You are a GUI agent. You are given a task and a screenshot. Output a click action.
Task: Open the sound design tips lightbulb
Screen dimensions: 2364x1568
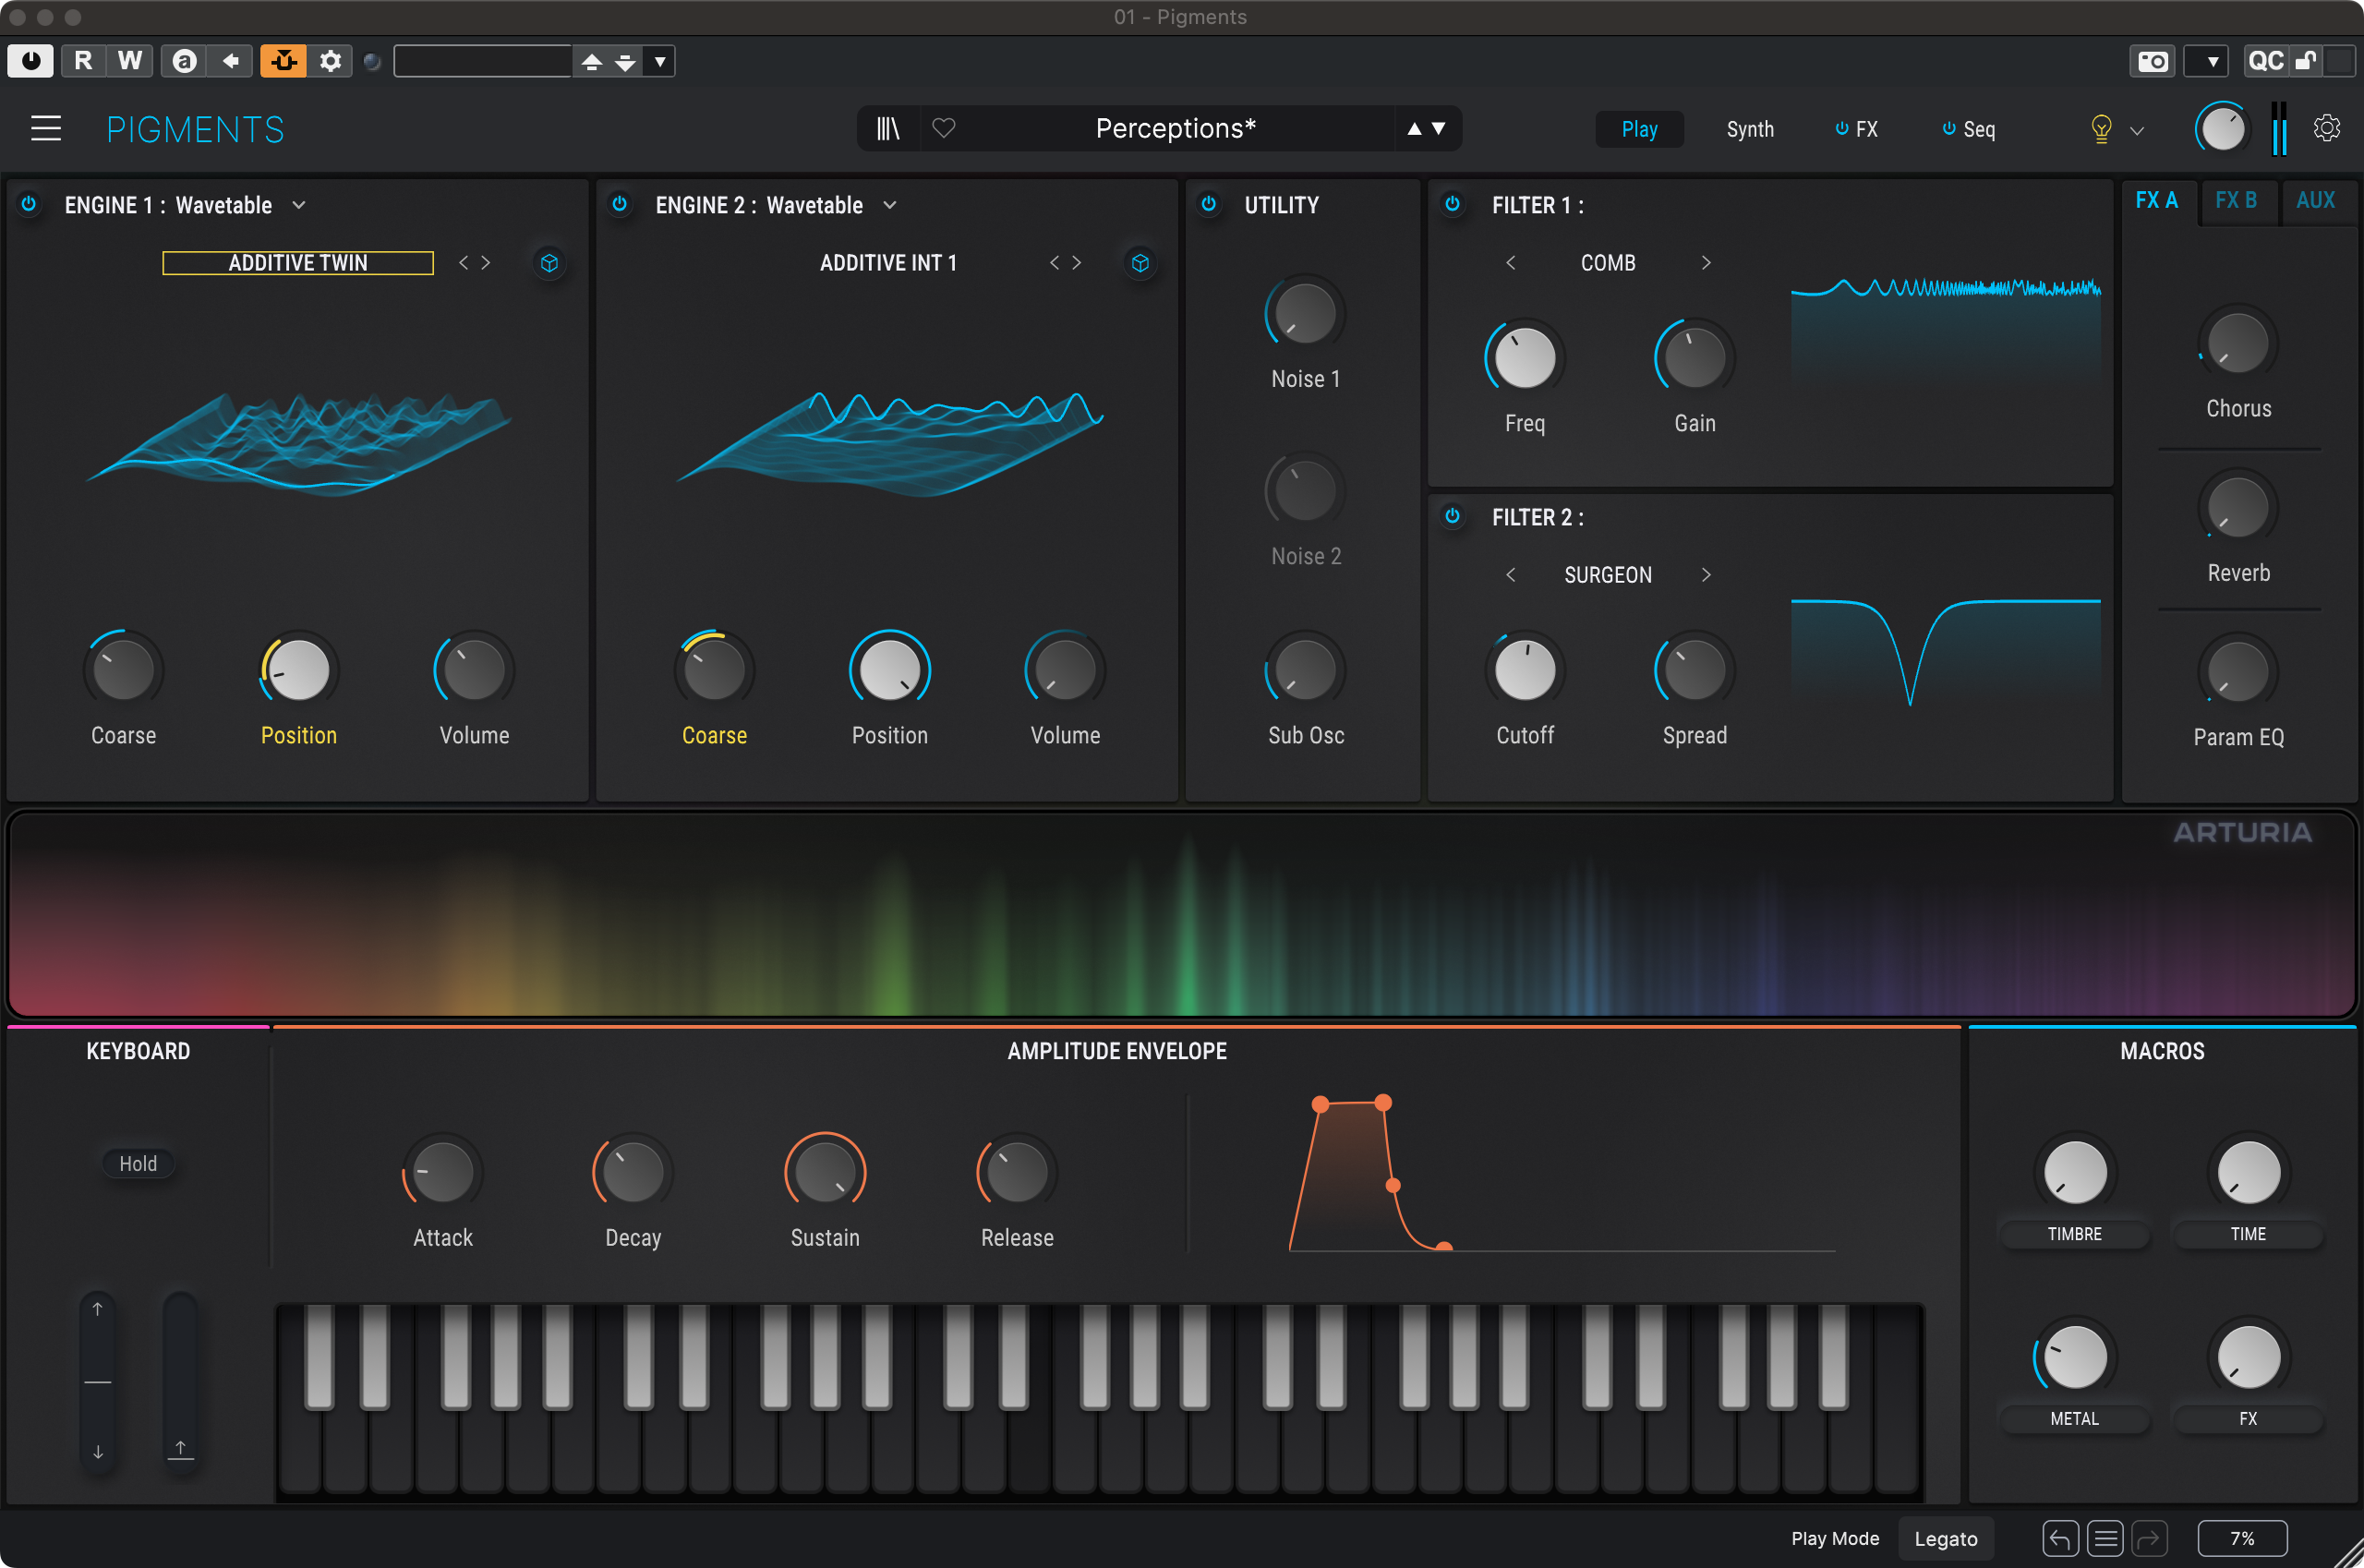click(2101, 129)
